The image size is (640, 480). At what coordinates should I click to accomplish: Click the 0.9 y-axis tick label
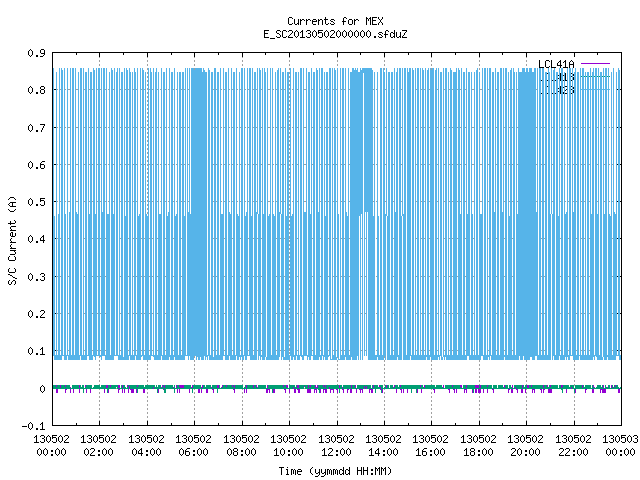(36, 53)
